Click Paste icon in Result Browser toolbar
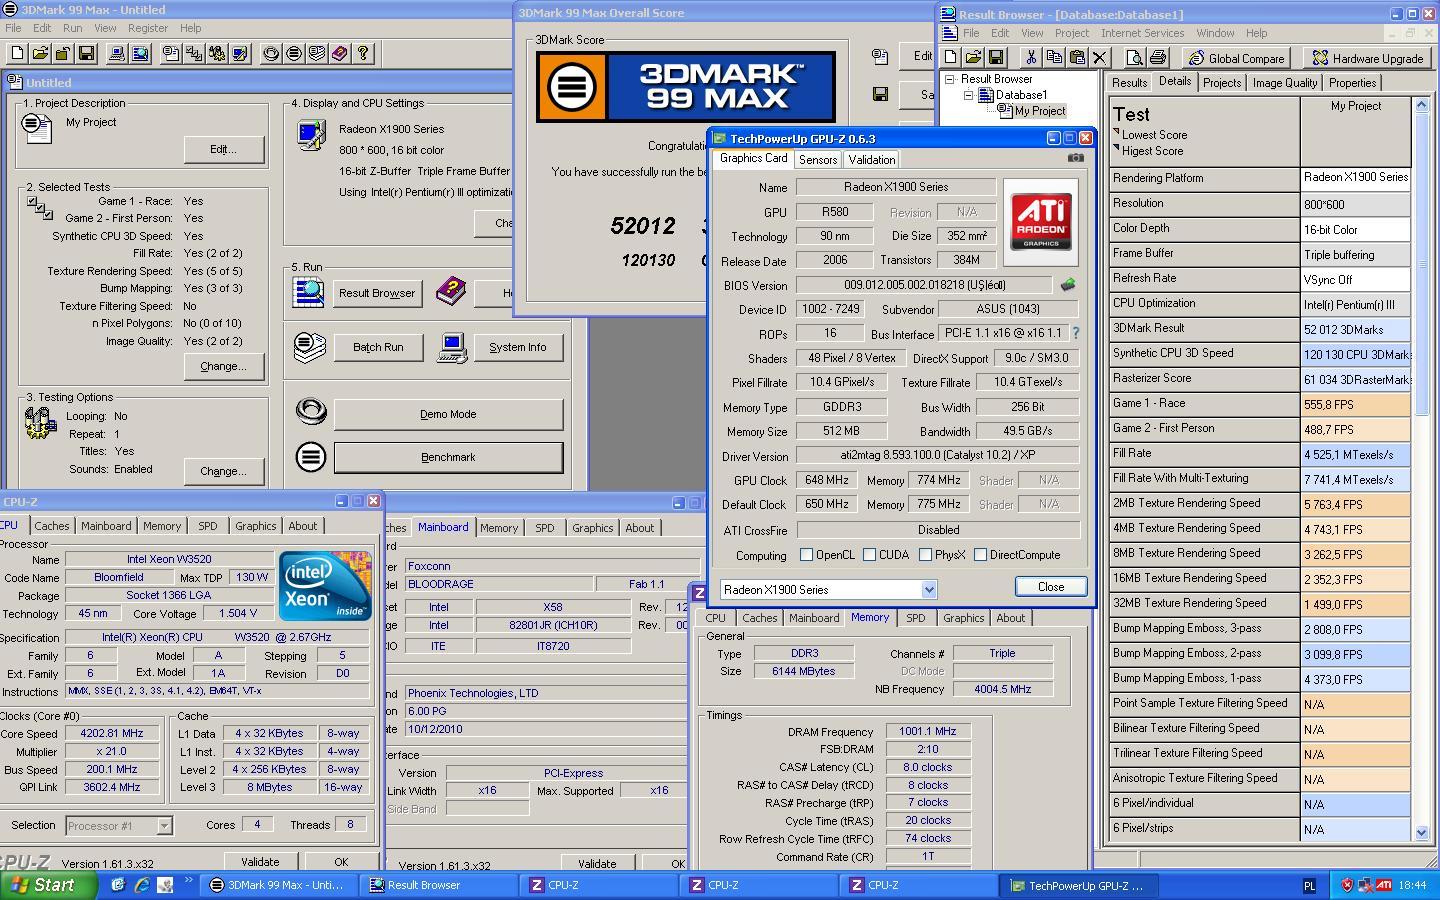This screenshot has height=900, width=1440. coord(1076,58)
